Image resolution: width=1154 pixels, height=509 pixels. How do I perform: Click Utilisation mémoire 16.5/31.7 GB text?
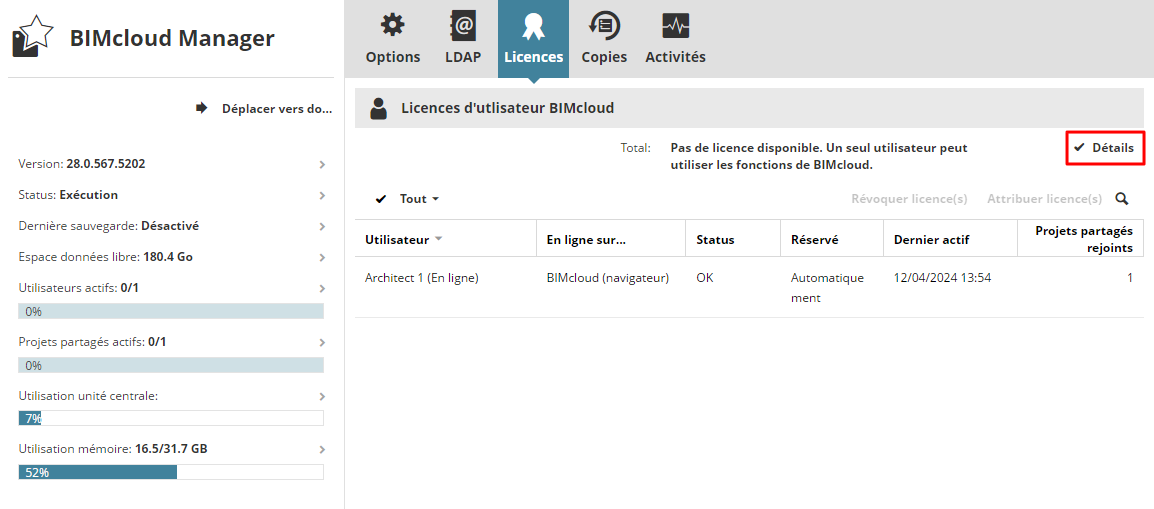point(113,449)
